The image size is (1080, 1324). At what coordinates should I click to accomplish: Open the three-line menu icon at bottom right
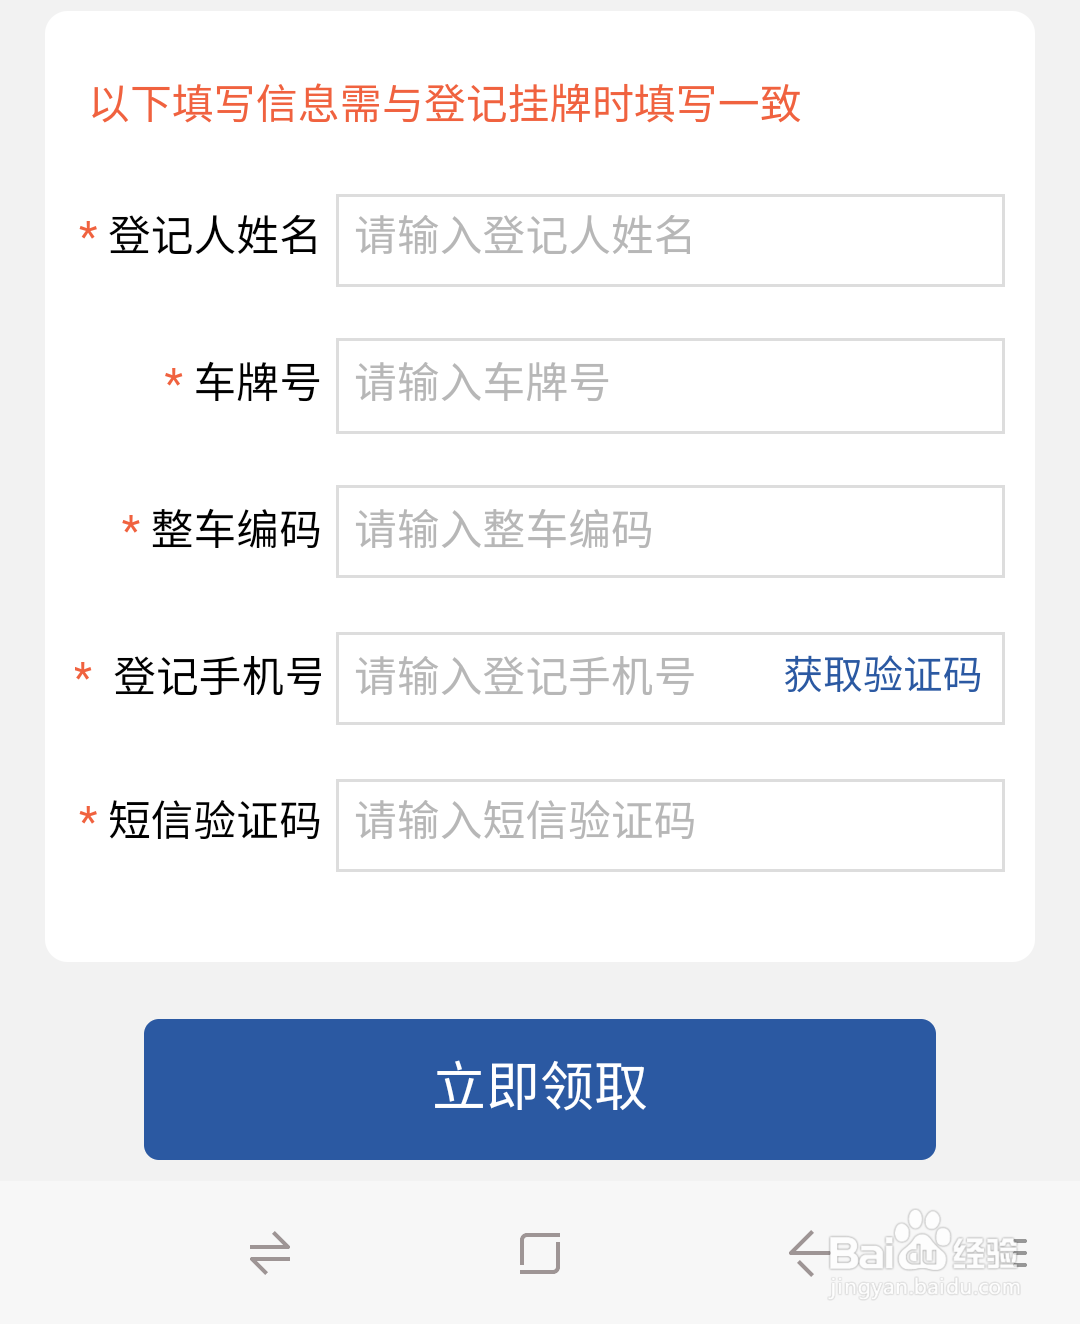click(1018, 1253)
